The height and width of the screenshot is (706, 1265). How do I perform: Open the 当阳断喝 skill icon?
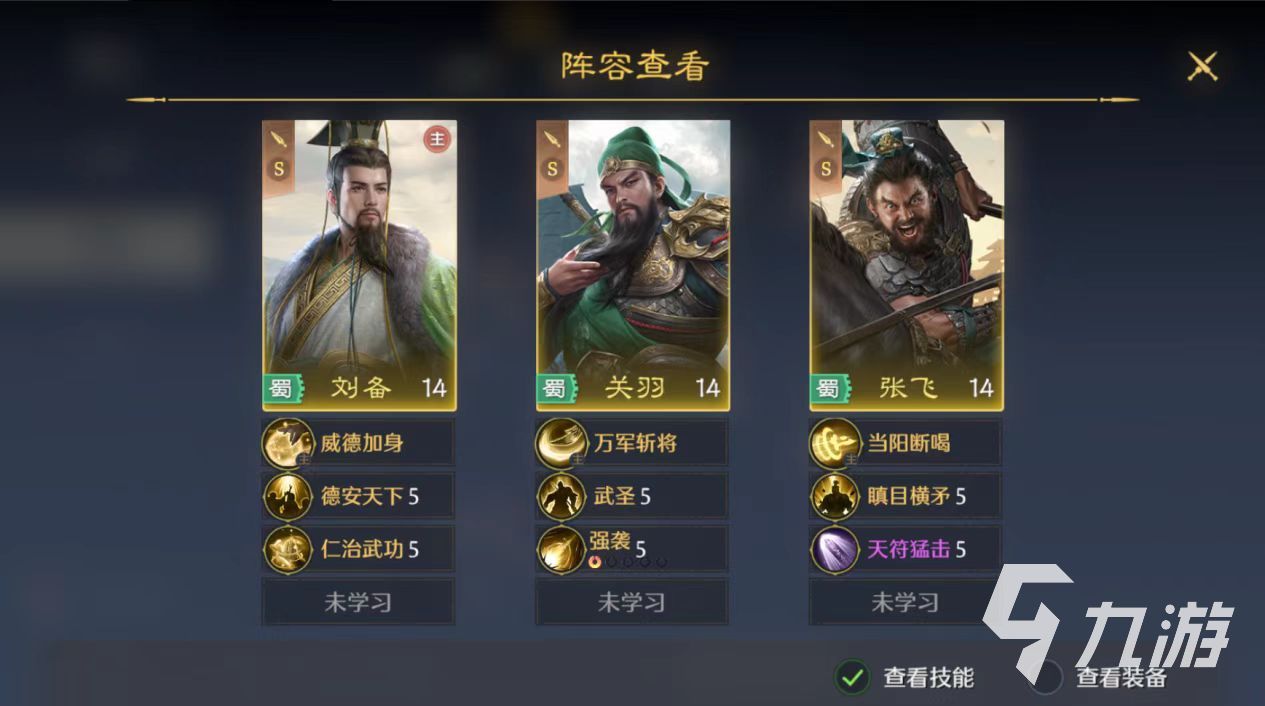[x=835, y=443]
